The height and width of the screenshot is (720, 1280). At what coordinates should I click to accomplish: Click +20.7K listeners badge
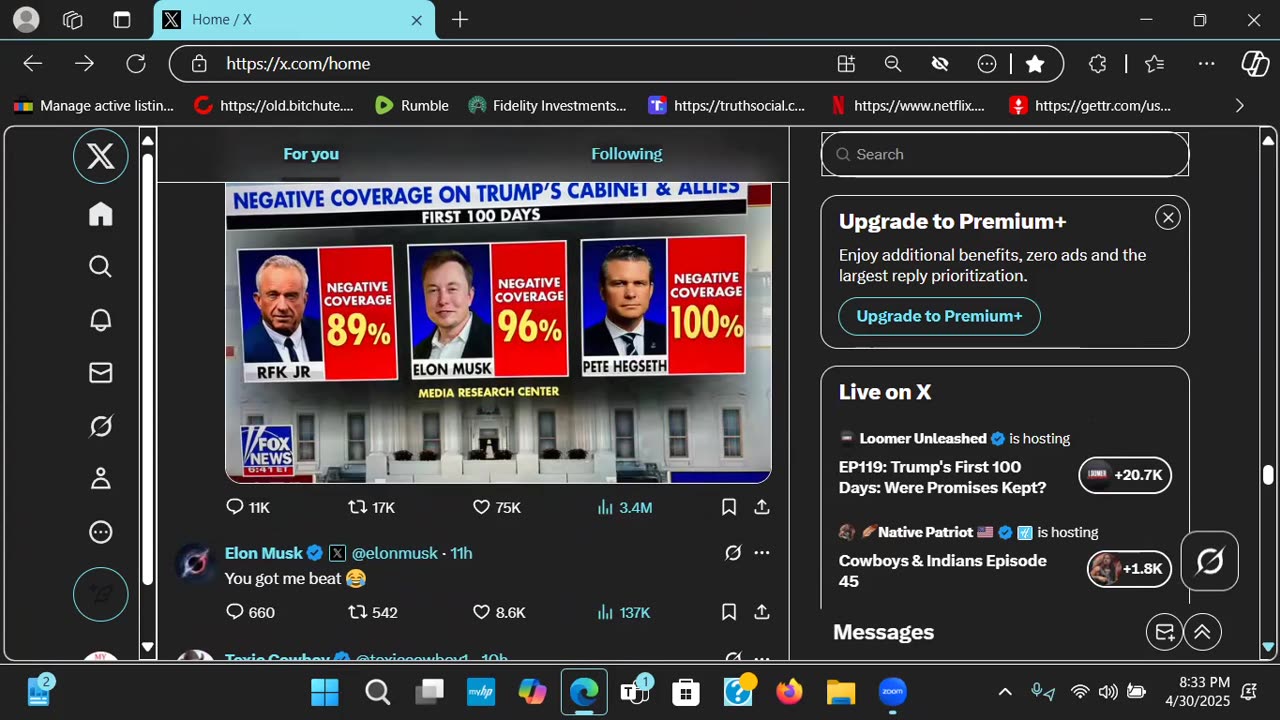pyautogui.click(x=1125, y=475)
